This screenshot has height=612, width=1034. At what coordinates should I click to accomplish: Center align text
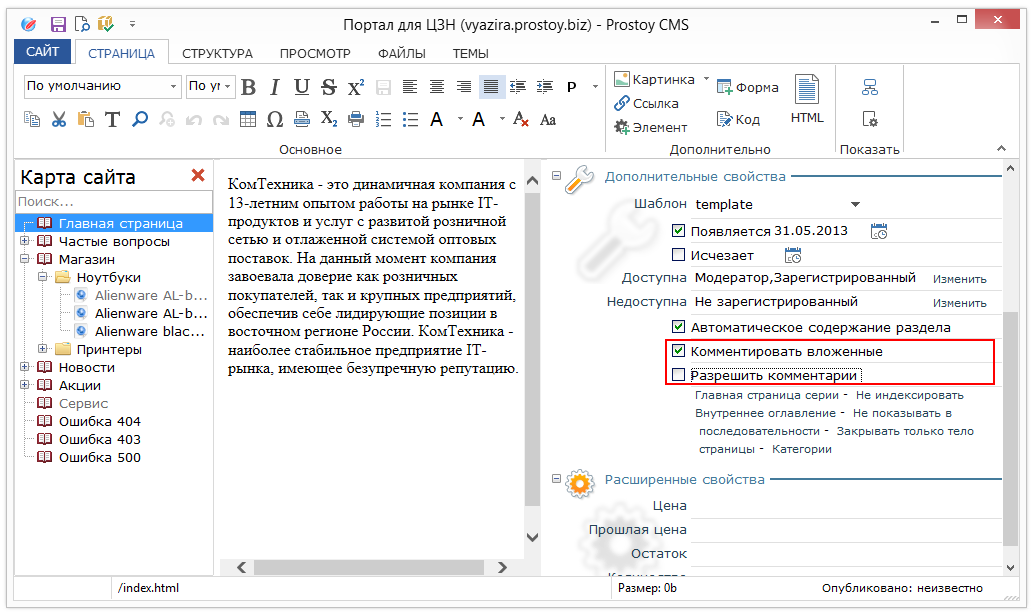[437, 87]
